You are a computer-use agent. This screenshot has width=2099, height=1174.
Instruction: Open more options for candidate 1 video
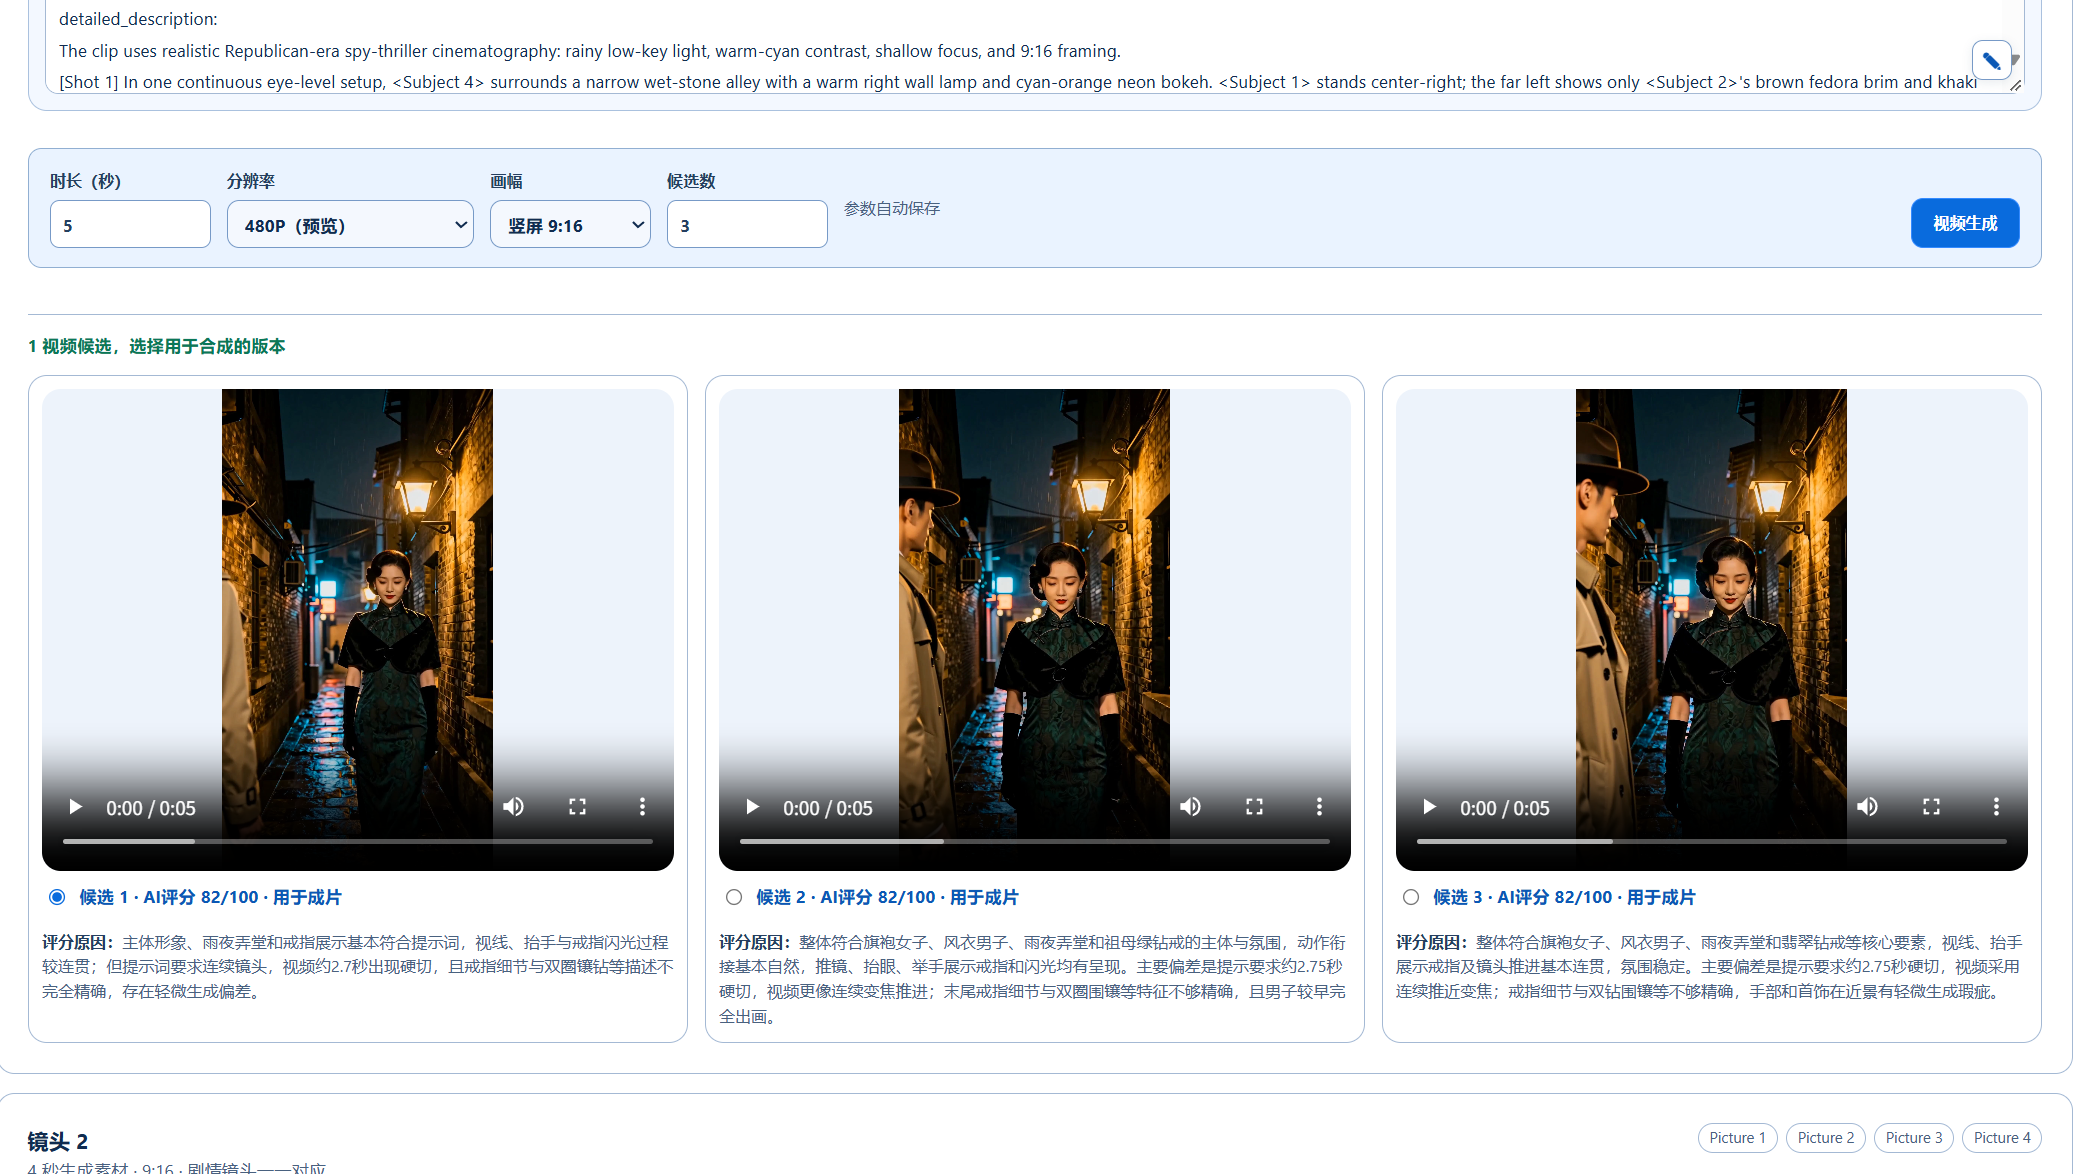[x=642, y=807]
